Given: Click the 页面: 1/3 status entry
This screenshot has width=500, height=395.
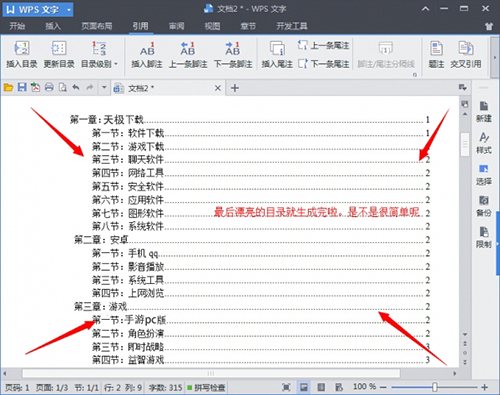Looking at the screenshot, I should click(52, 387).
